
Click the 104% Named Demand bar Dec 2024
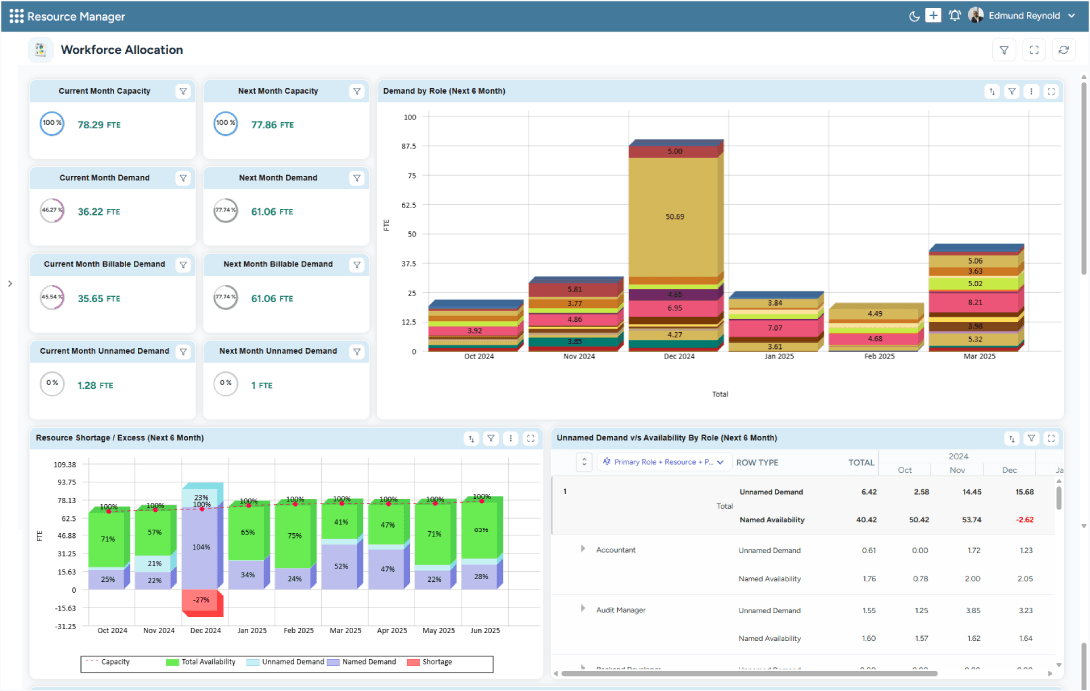pyautogui.click(x=200, y=548)
